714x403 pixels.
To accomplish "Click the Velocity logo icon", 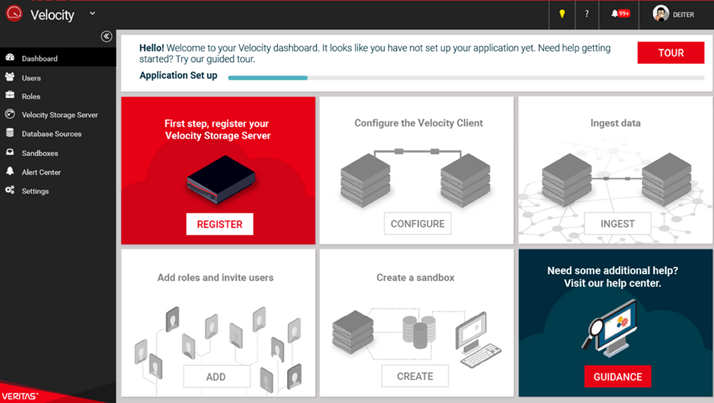I will [14, 13].
